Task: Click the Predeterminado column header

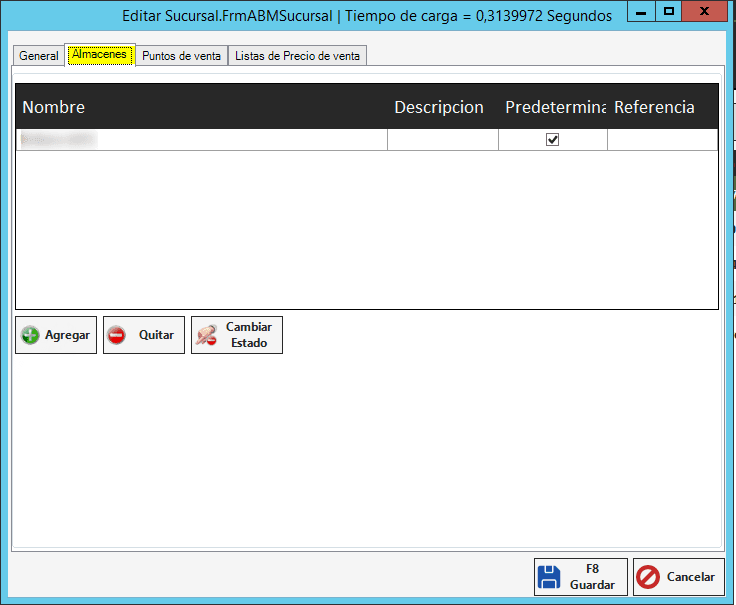Action: click(x=552, y=107)
